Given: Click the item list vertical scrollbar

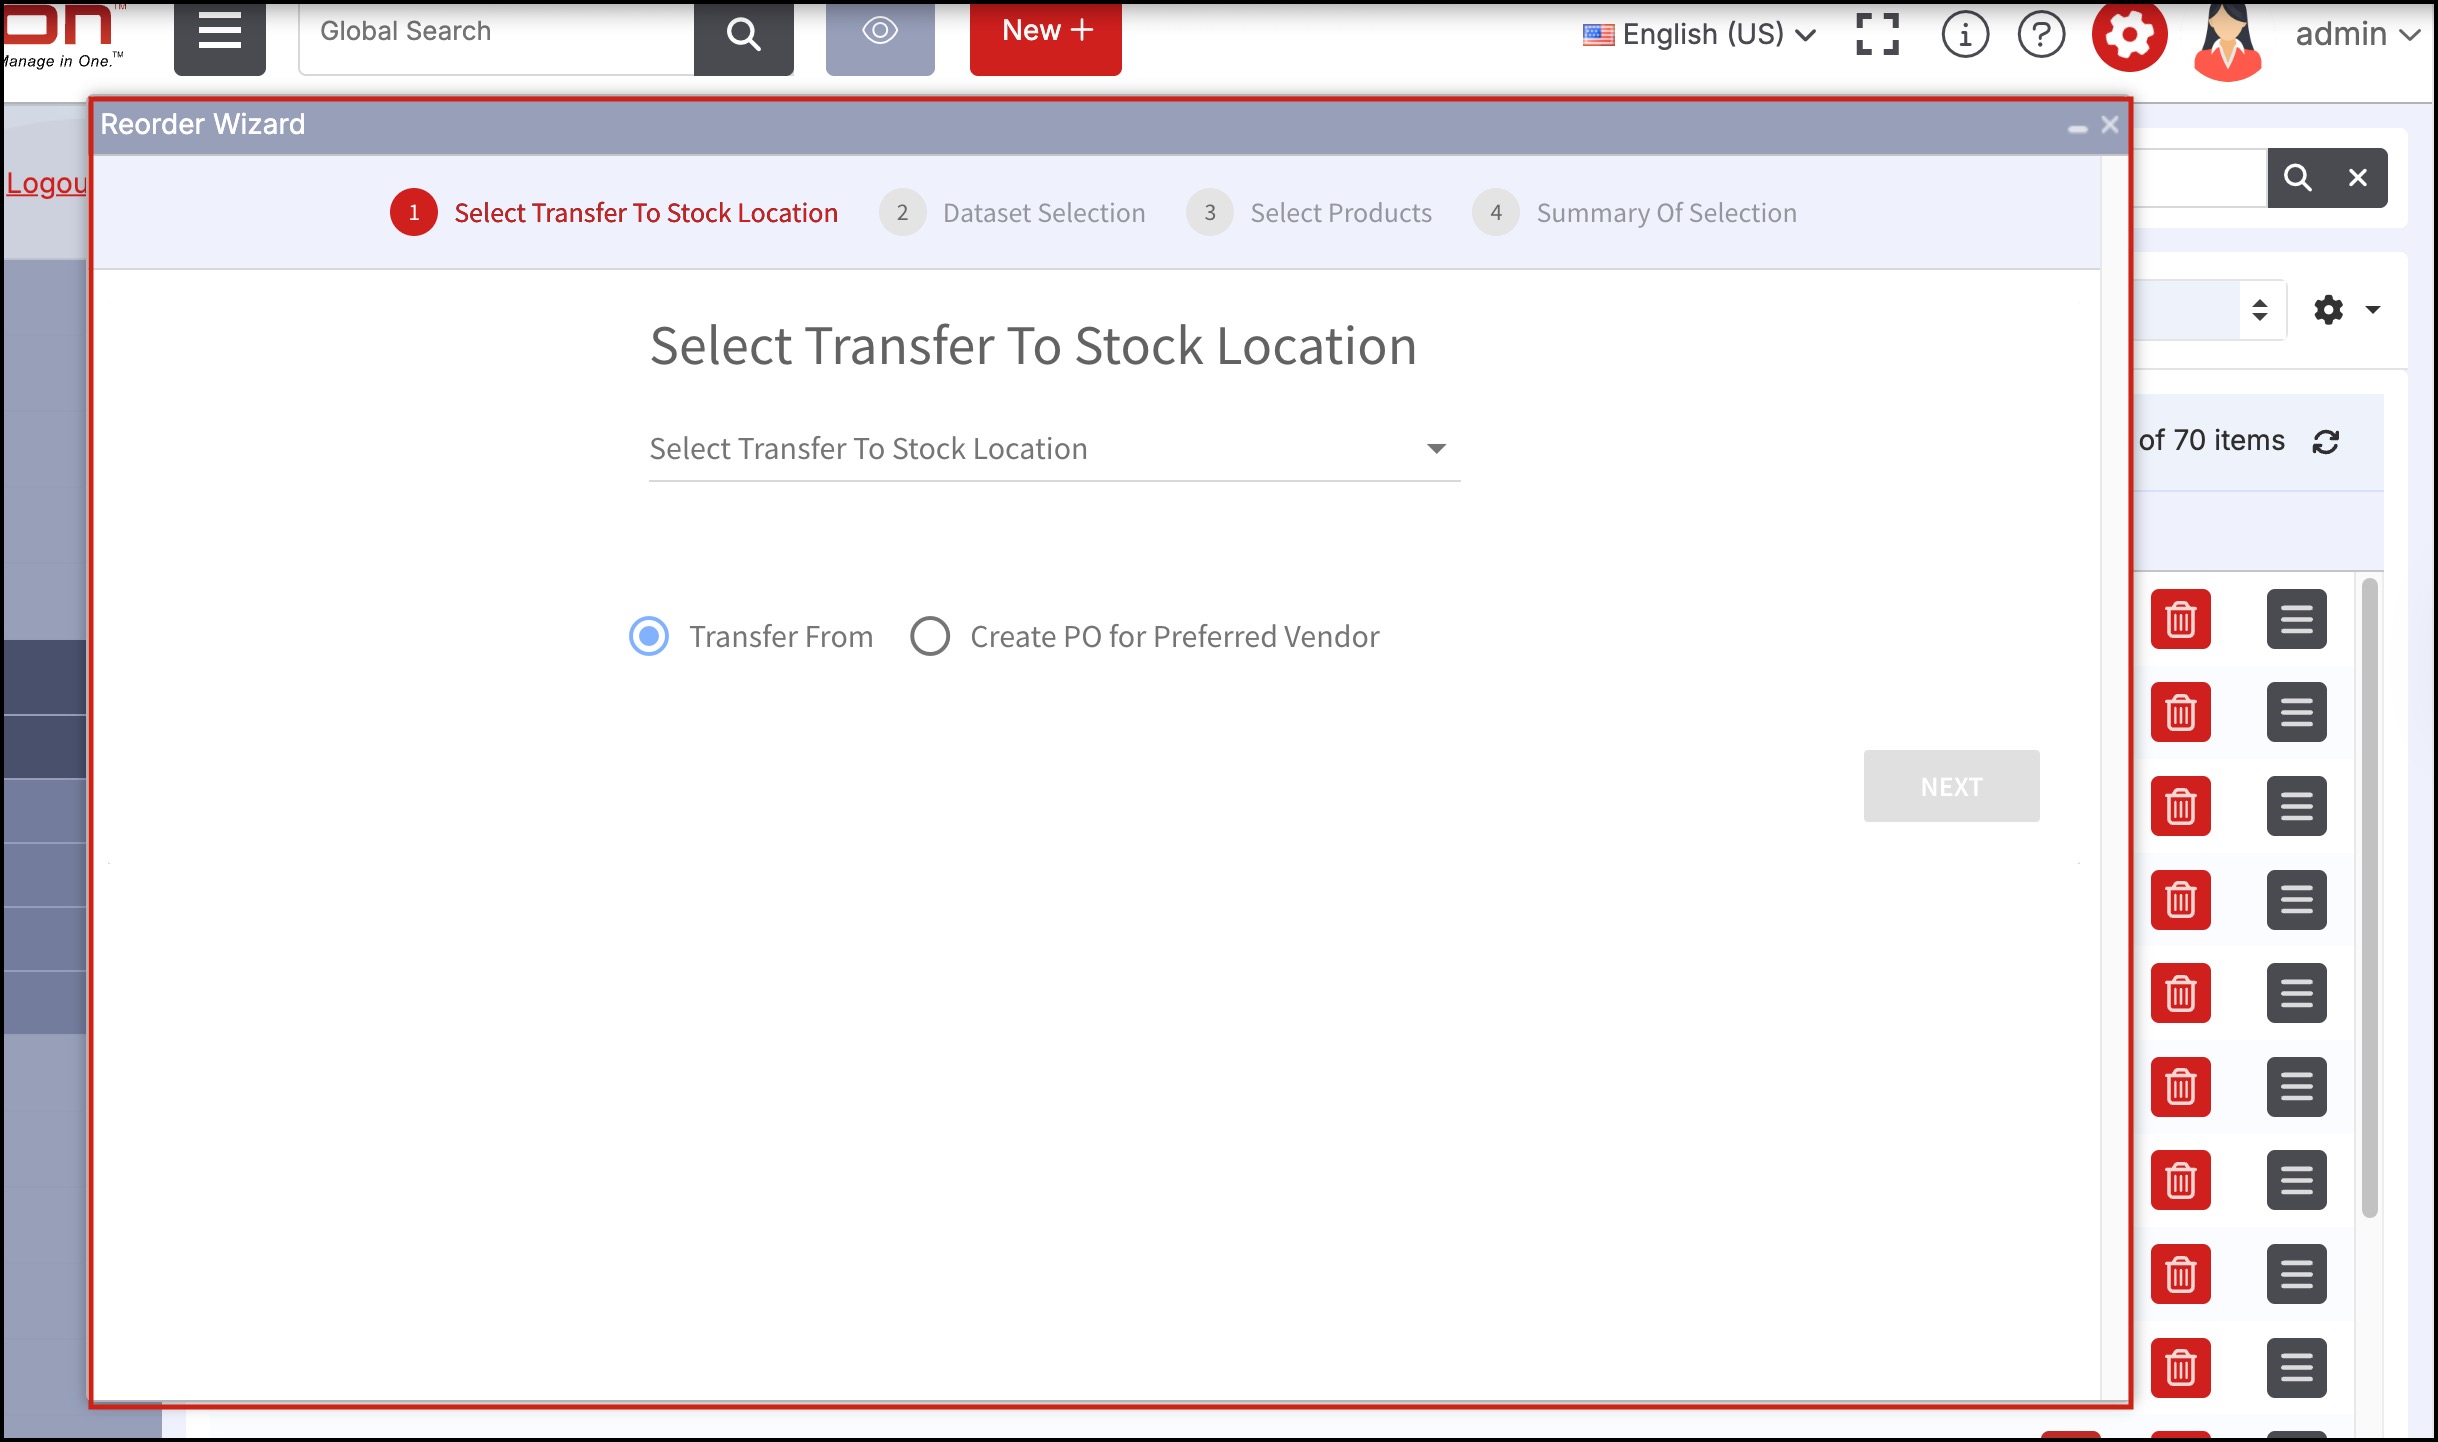Looking at the screenshot, I should pos(2369,897).
